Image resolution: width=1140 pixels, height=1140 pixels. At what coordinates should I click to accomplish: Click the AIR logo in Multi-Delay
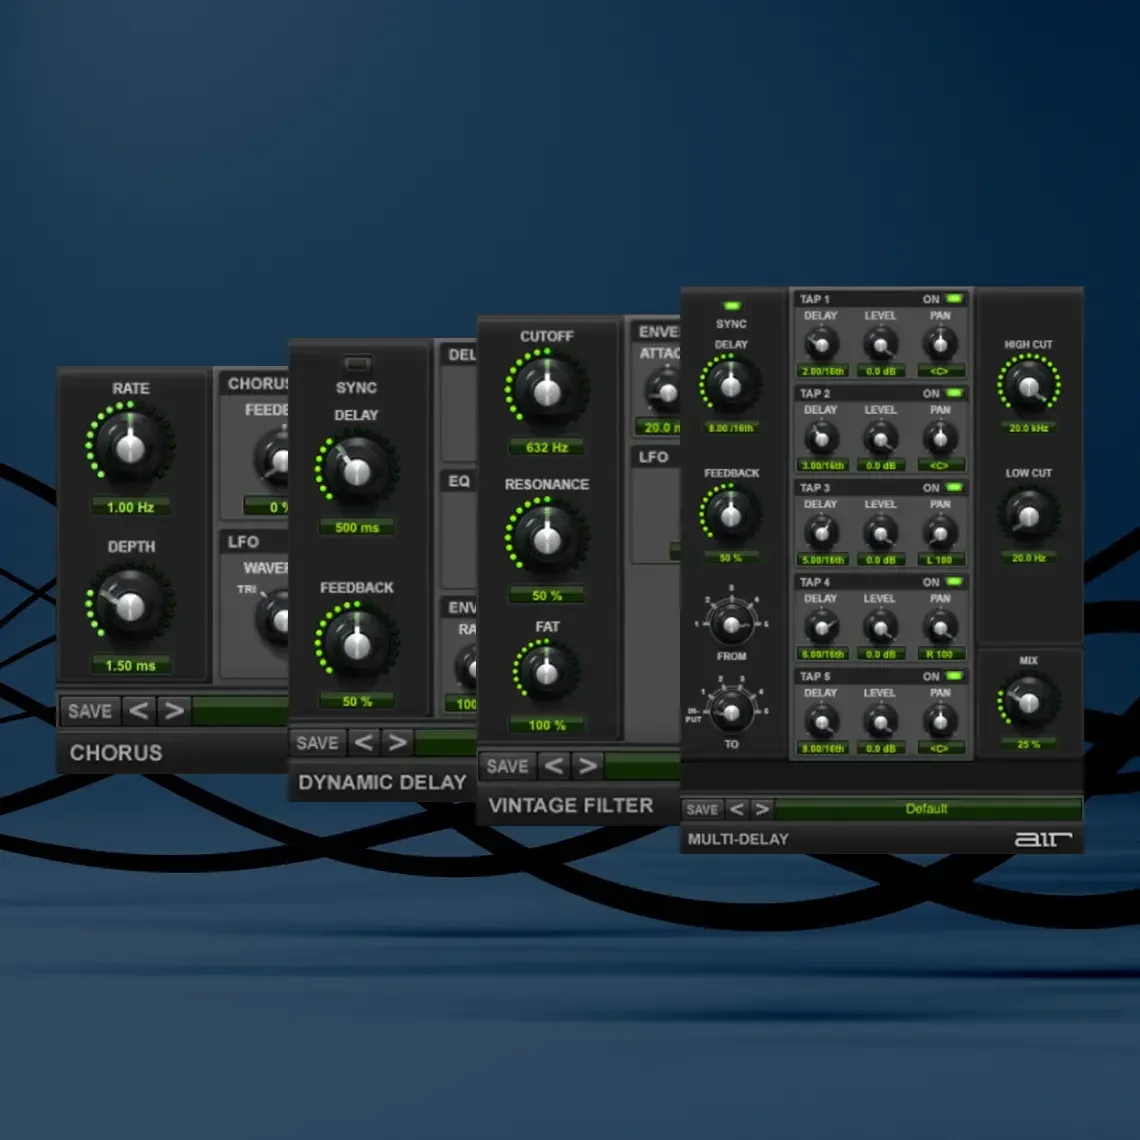coord(1043,840)
